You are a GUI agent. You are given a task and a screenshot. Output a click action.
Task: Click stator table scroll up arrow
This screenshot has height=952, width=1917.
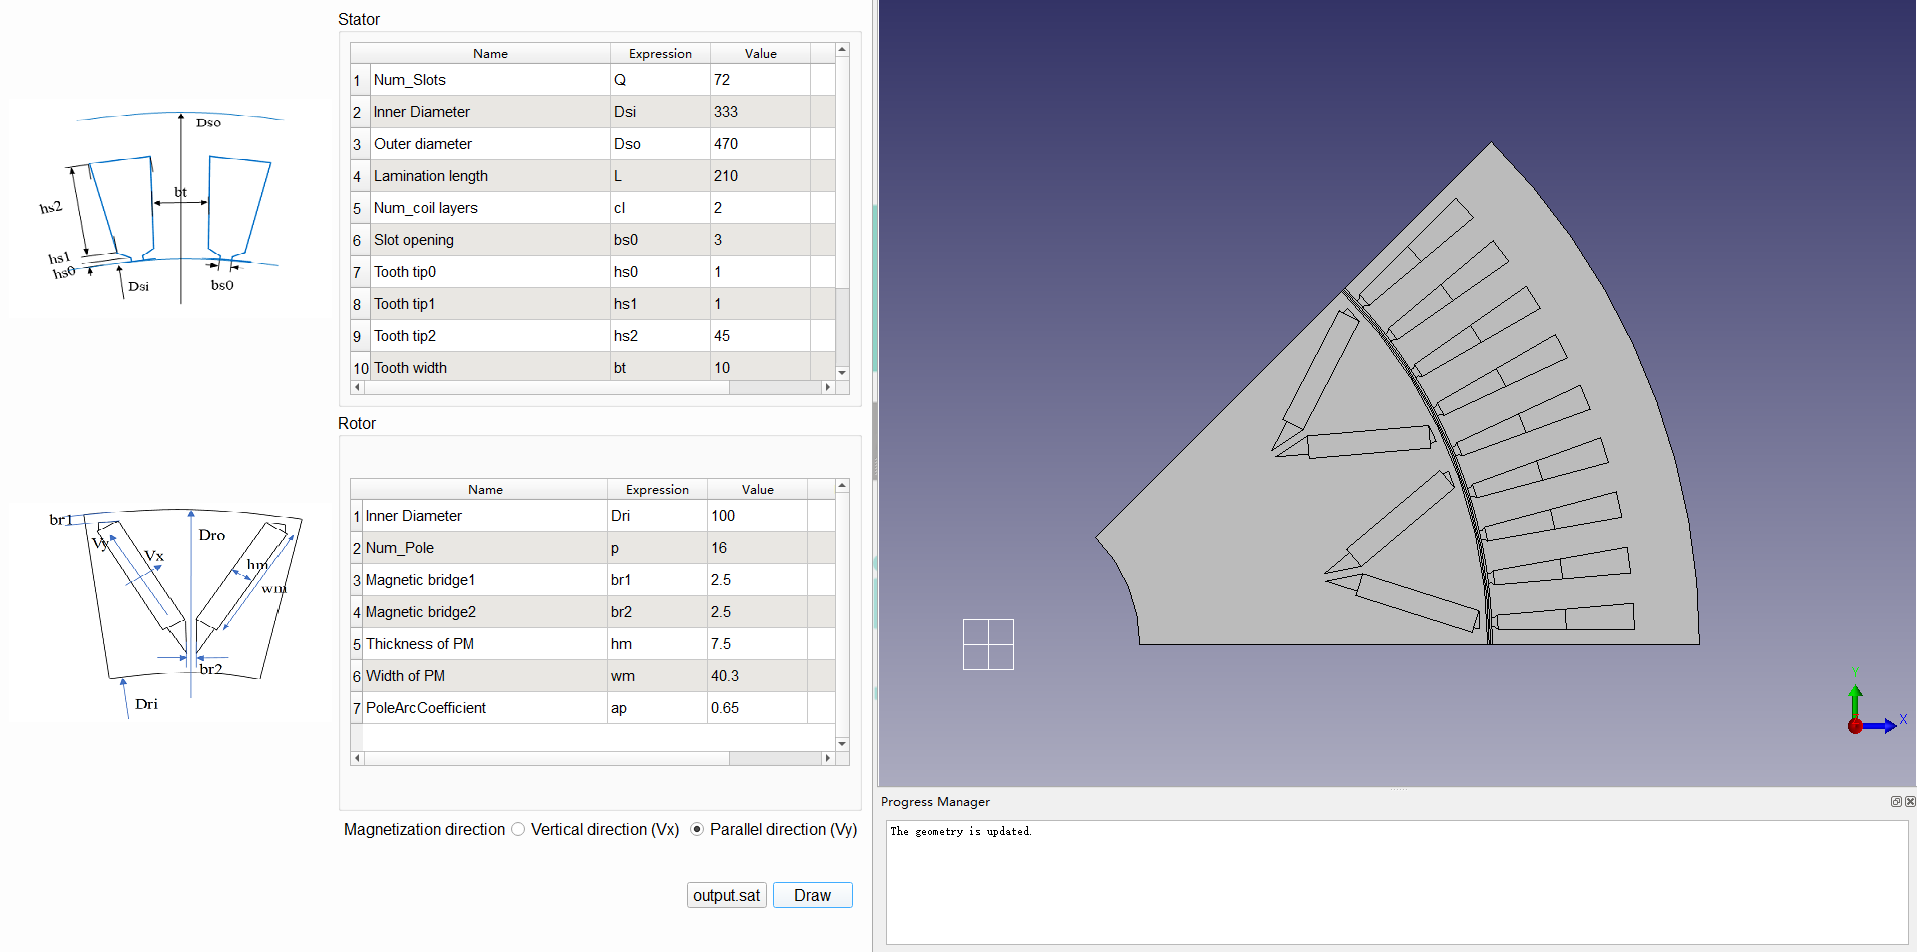[842, 50]
